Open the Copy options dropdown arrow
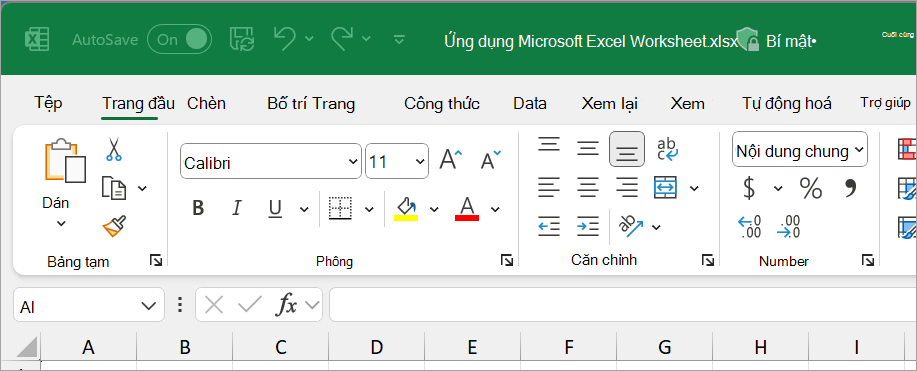This screenshot has width=917, height=371. coord(142,188)
